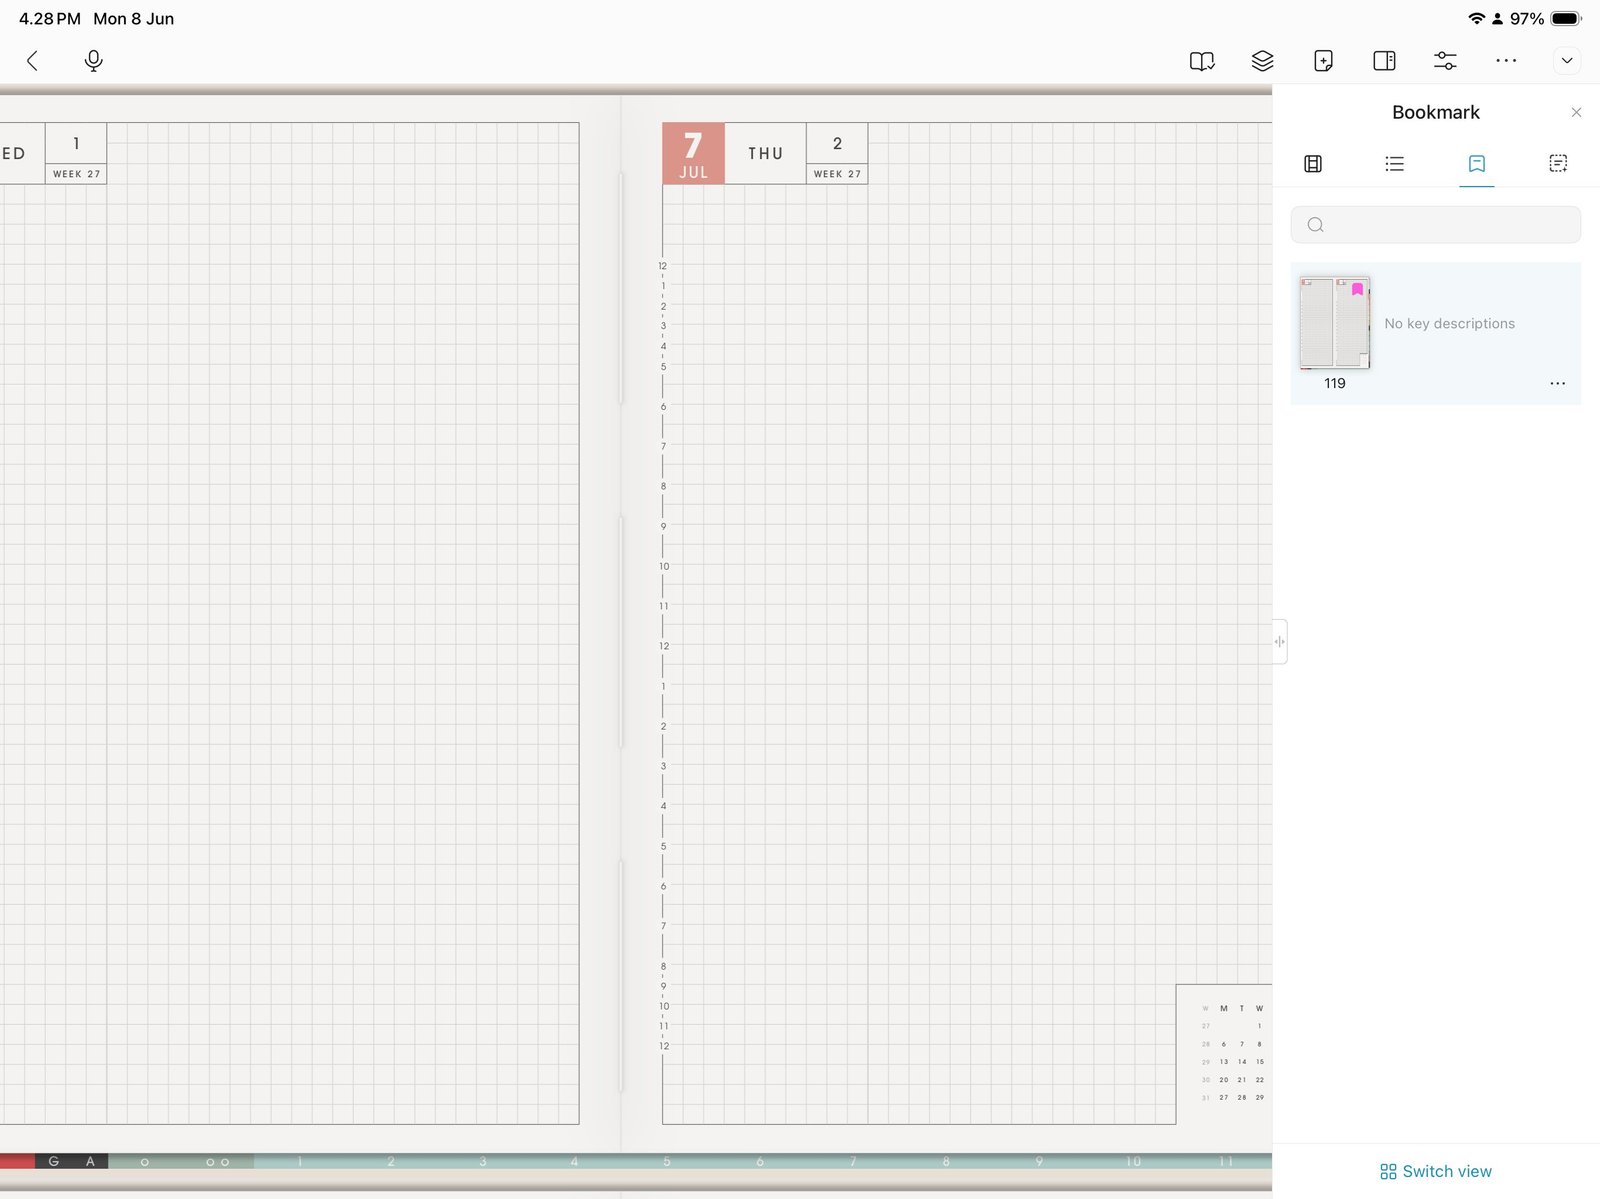The image size is (1600, 1199).
Task: Go to the A tab in bottom strip
Action: pos(90,1161)
